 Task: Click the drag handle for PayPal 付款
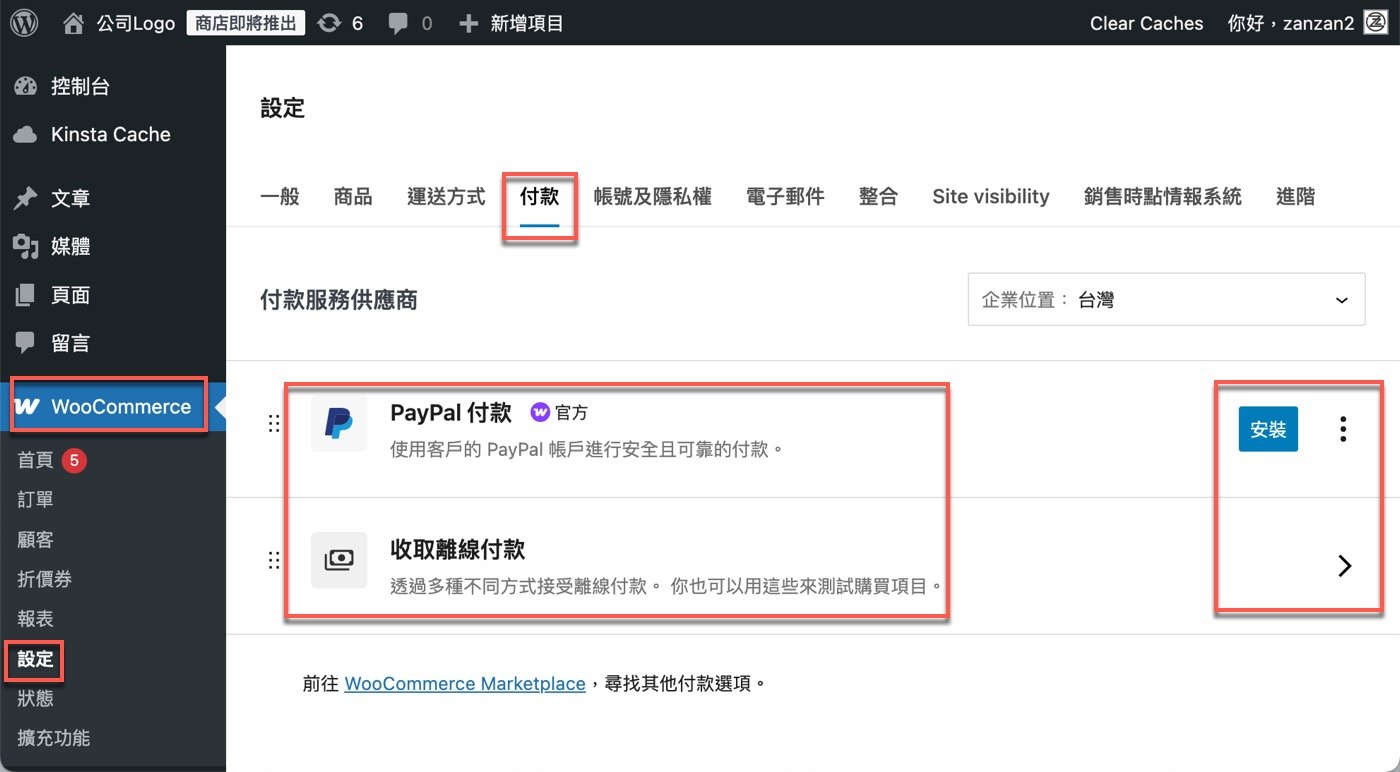[274, 424]
